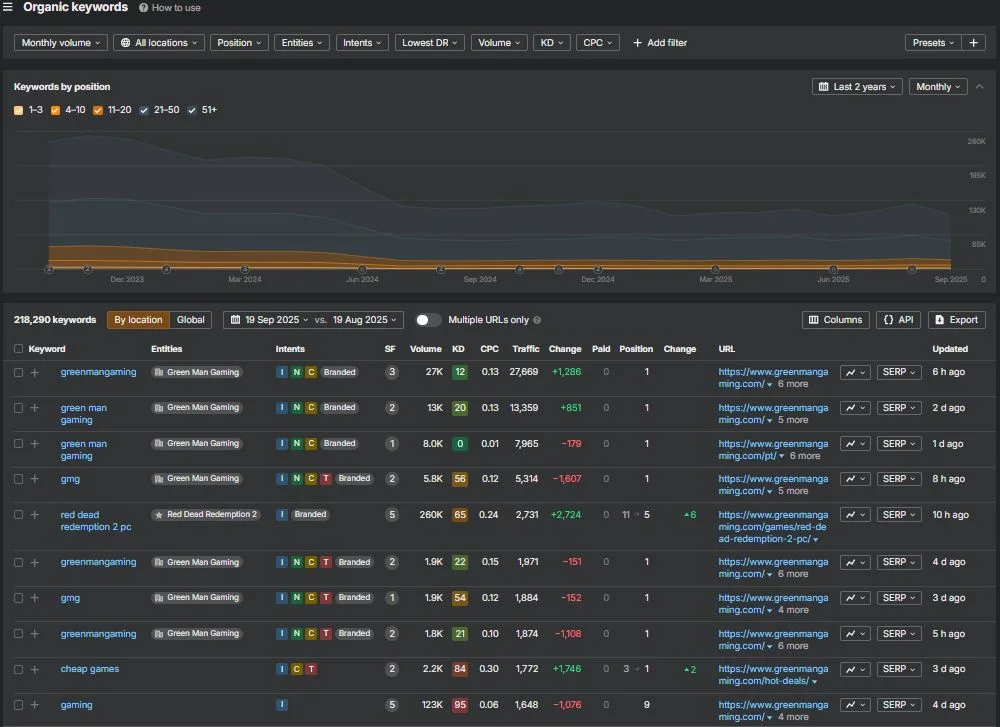Open hot-deals URL link for cheap games

773,675
